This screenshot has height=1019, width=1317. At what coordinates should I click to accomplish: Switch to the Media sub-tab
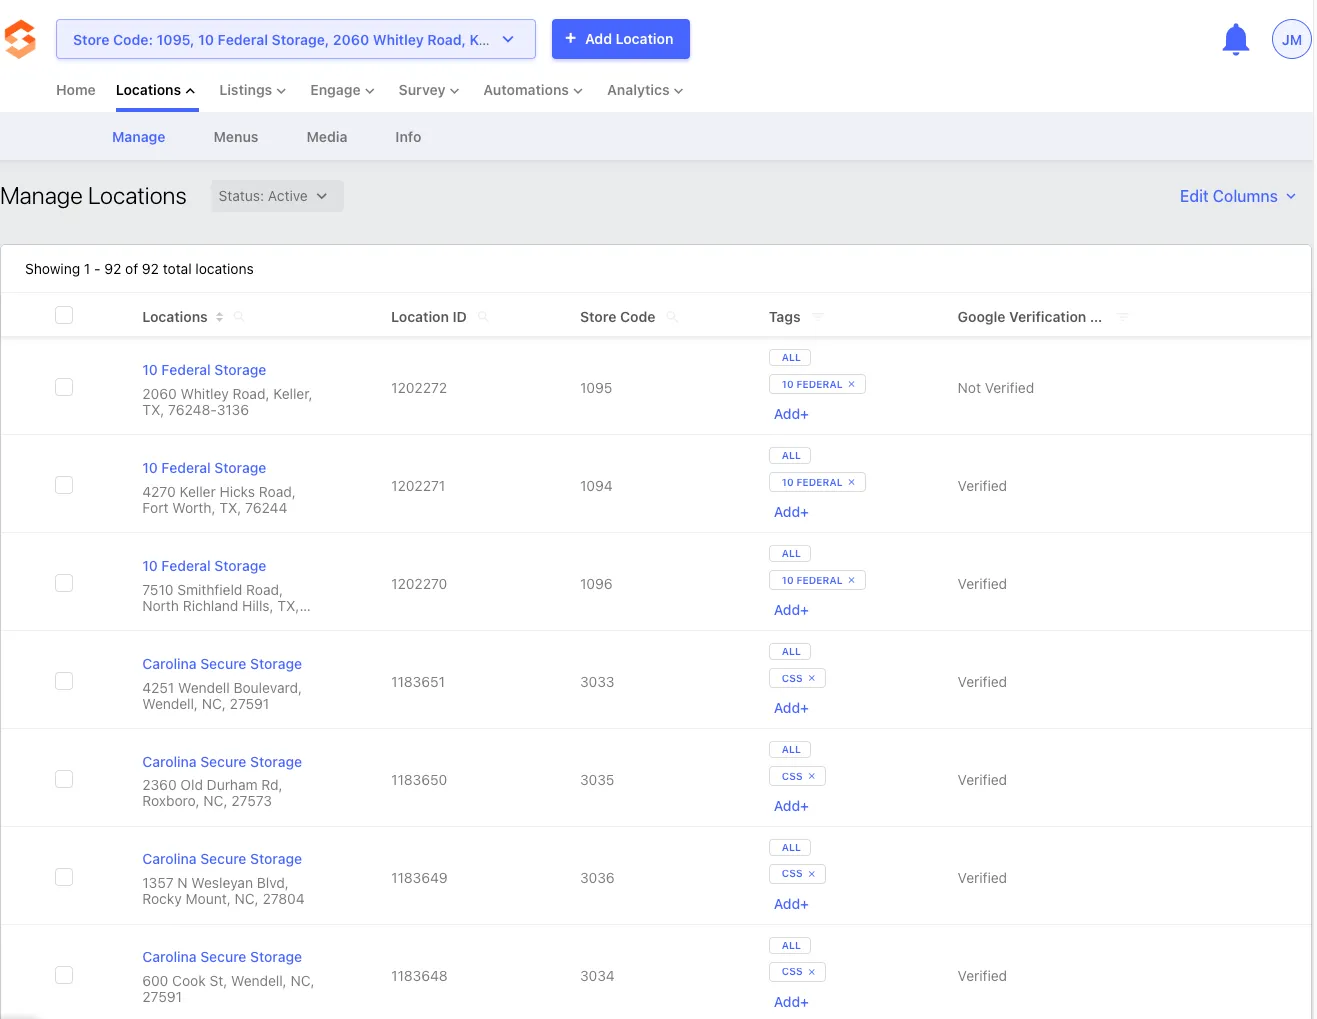[327, 137]
